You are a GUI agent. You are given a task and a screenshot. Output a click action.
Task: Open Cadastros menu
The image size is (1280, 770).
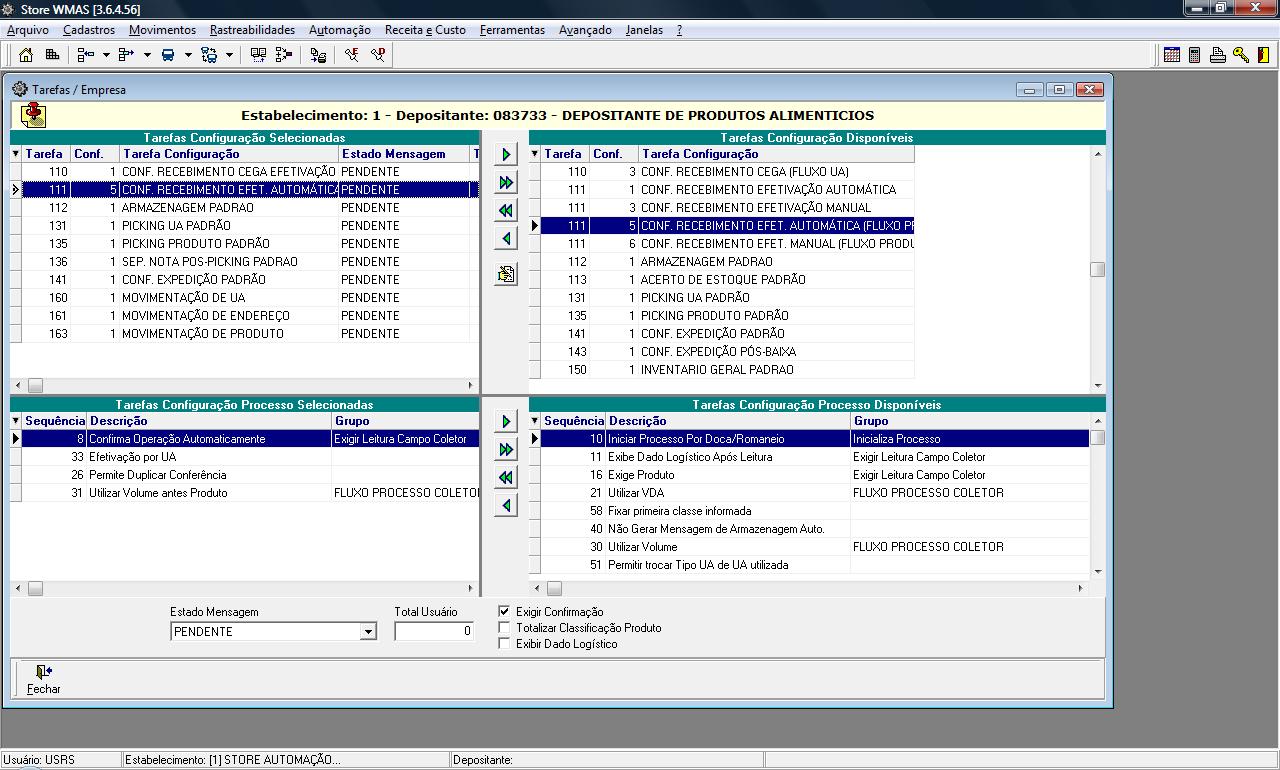pos(89,30)
